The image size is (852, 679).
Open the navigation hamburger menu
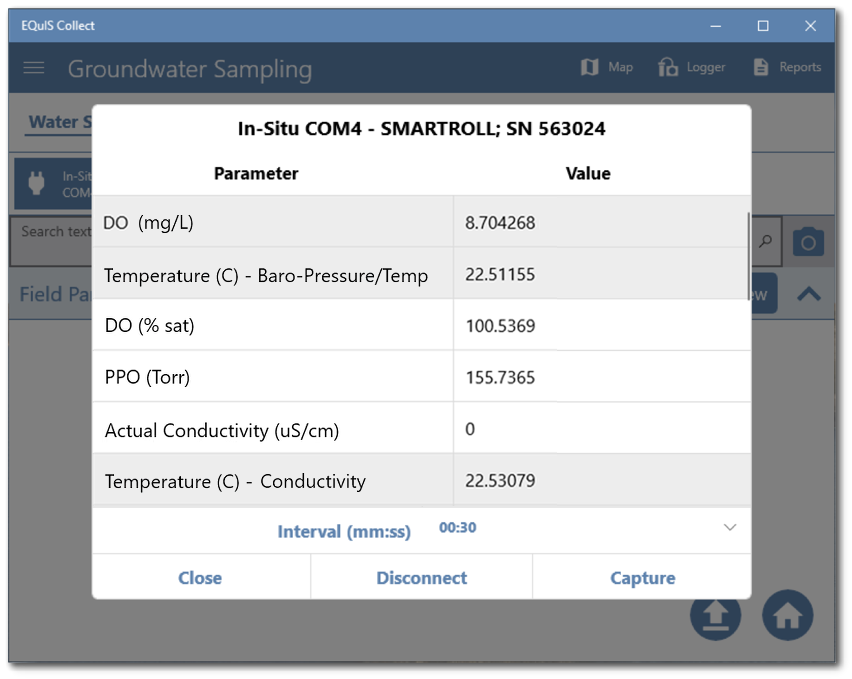coord(33,68)
